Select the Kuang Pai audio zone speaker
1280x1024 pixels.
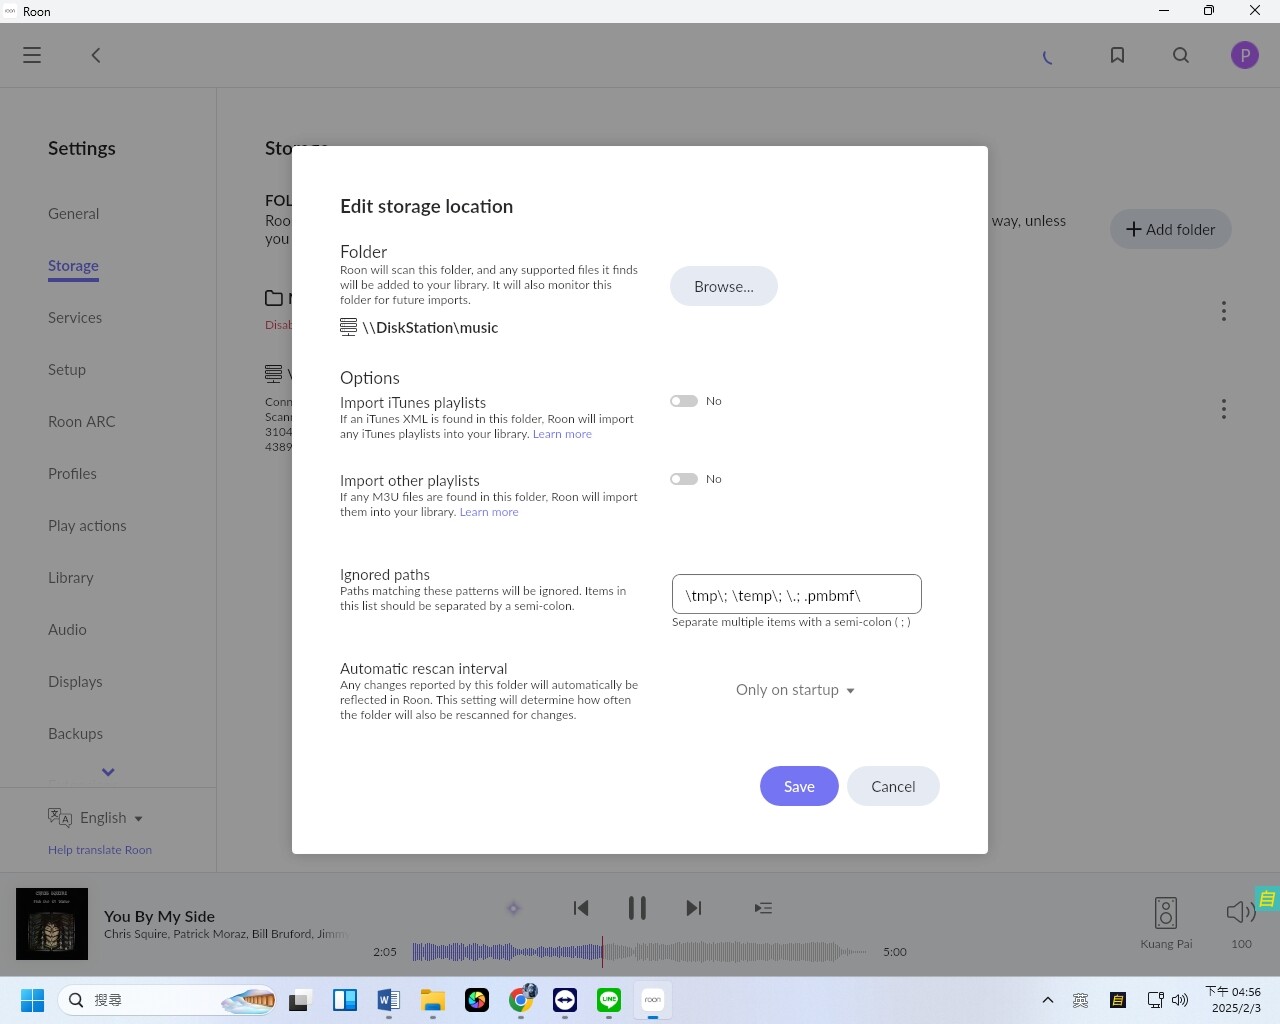coord(1166,913)
